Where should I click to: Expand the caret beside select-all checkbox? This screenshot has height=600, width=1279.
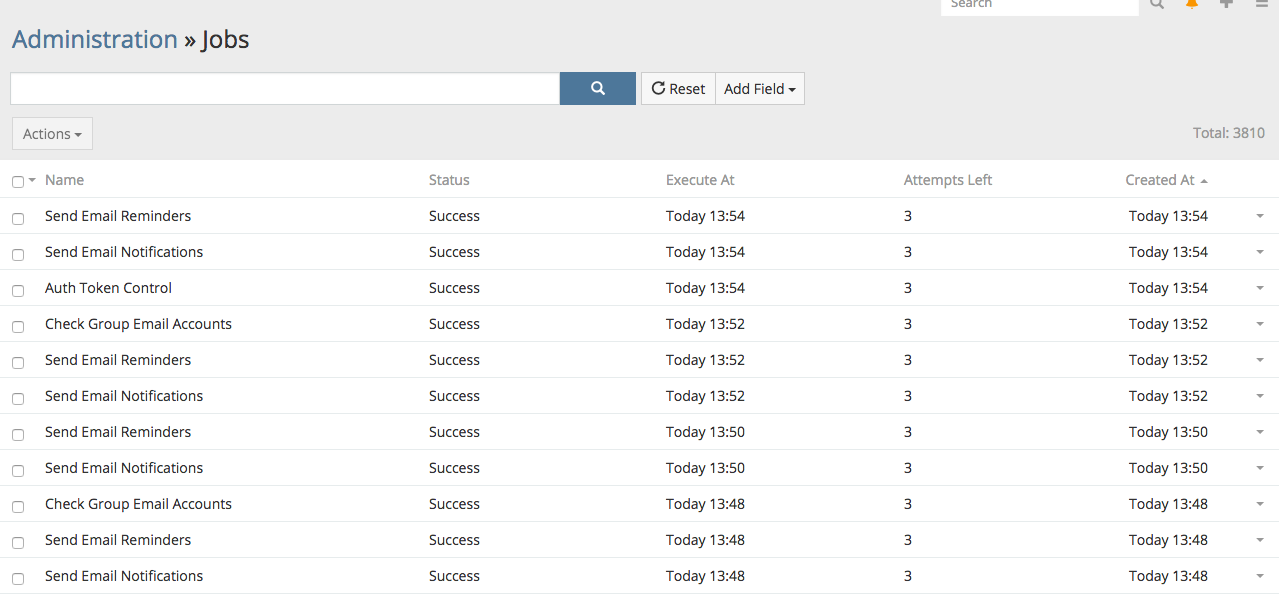pyautogui.click(x=32, y=180)
